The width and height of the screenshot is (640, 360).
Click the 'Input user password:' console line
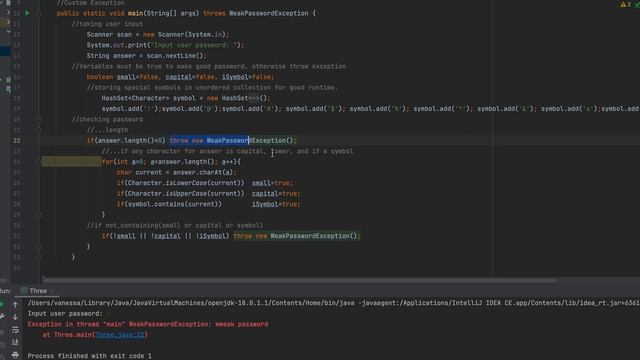tap(65, 313)
